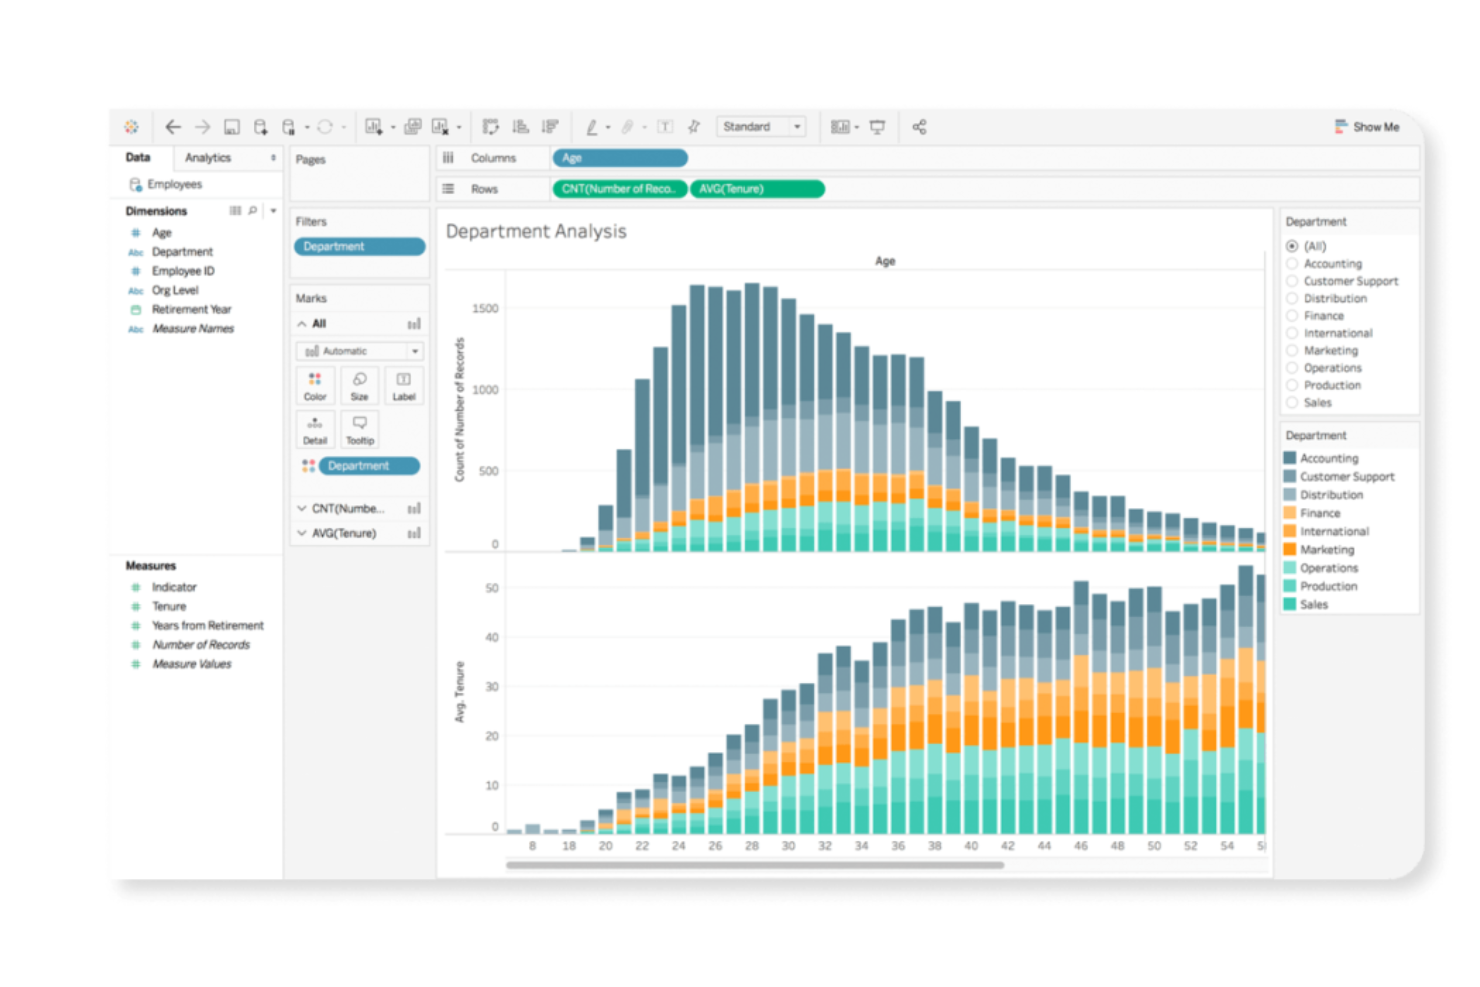
Task: Click the Size shelf in the Marks card
Action: [359, 385]
